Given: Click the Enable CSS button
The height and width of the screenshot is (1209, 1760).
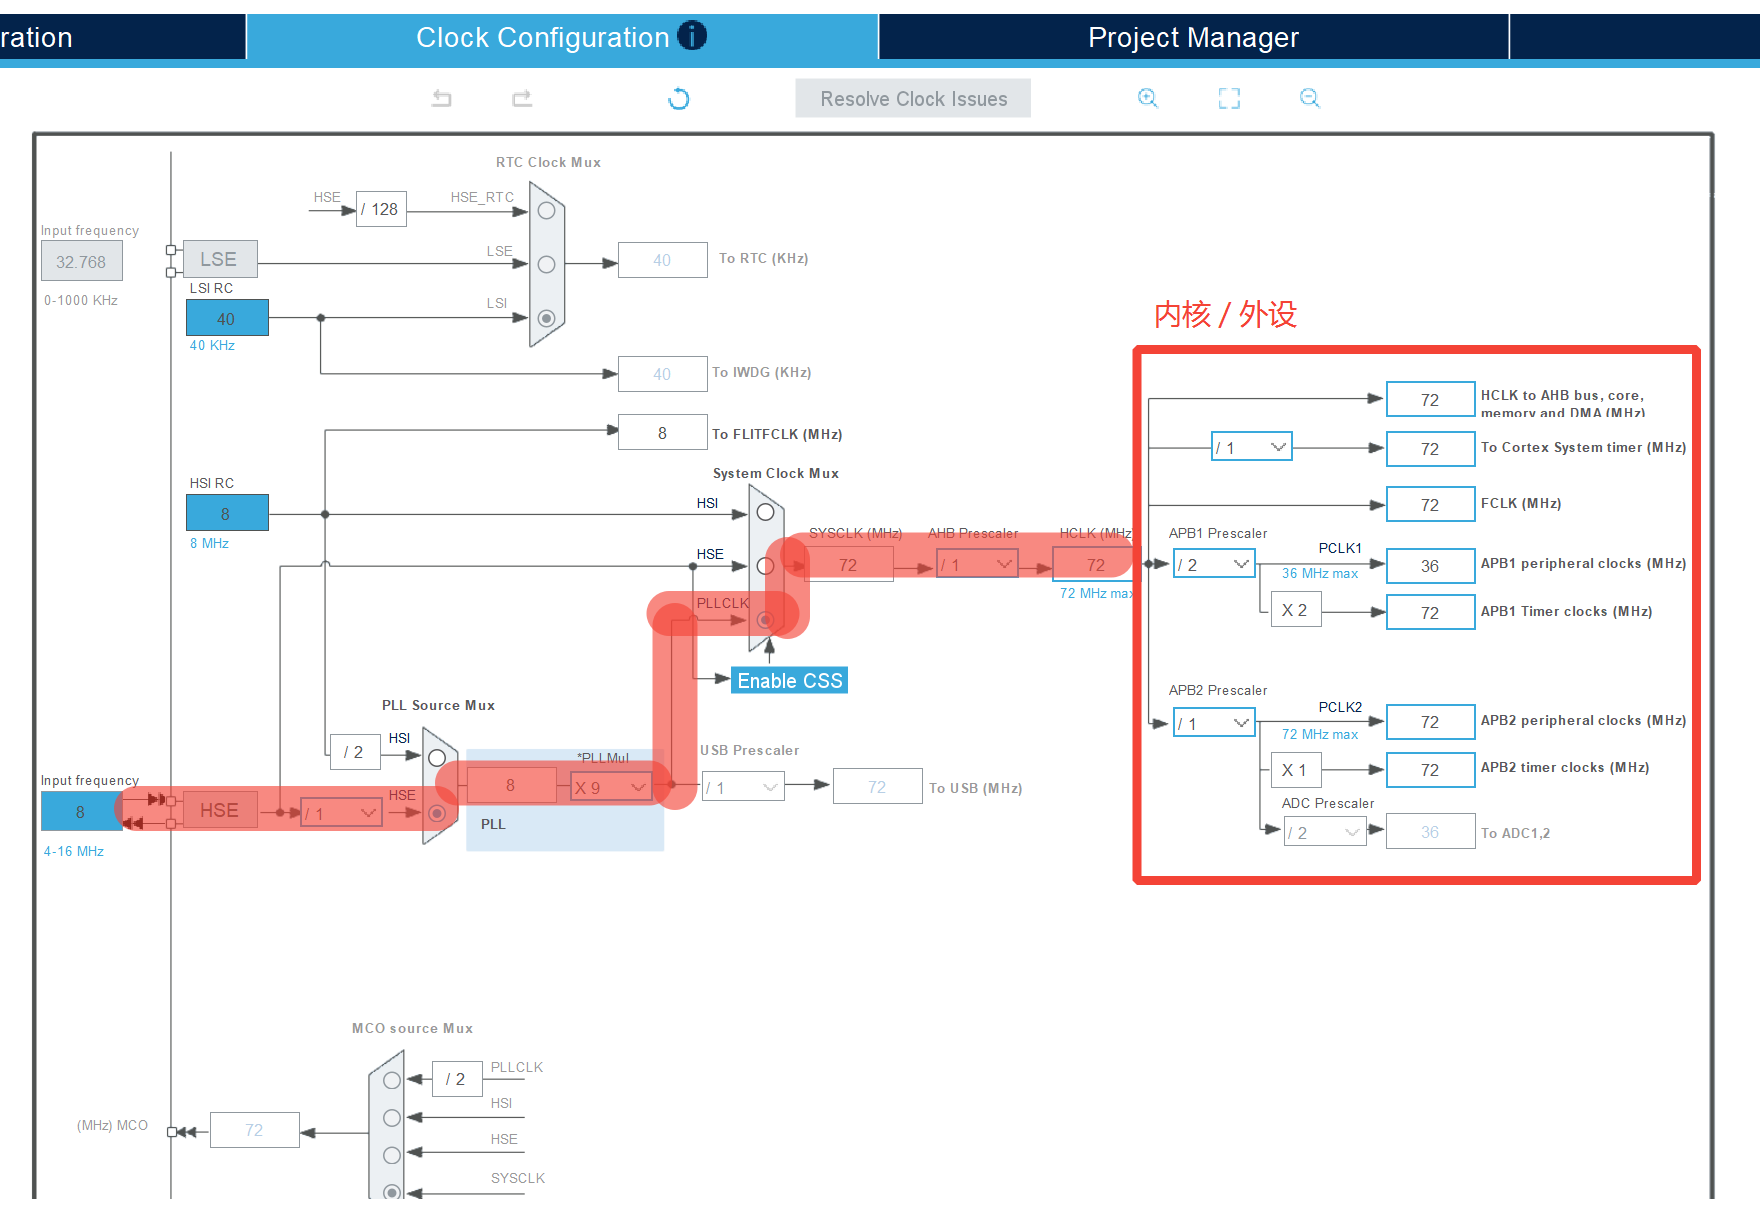Looking at the screenshot, I should 789,680.
